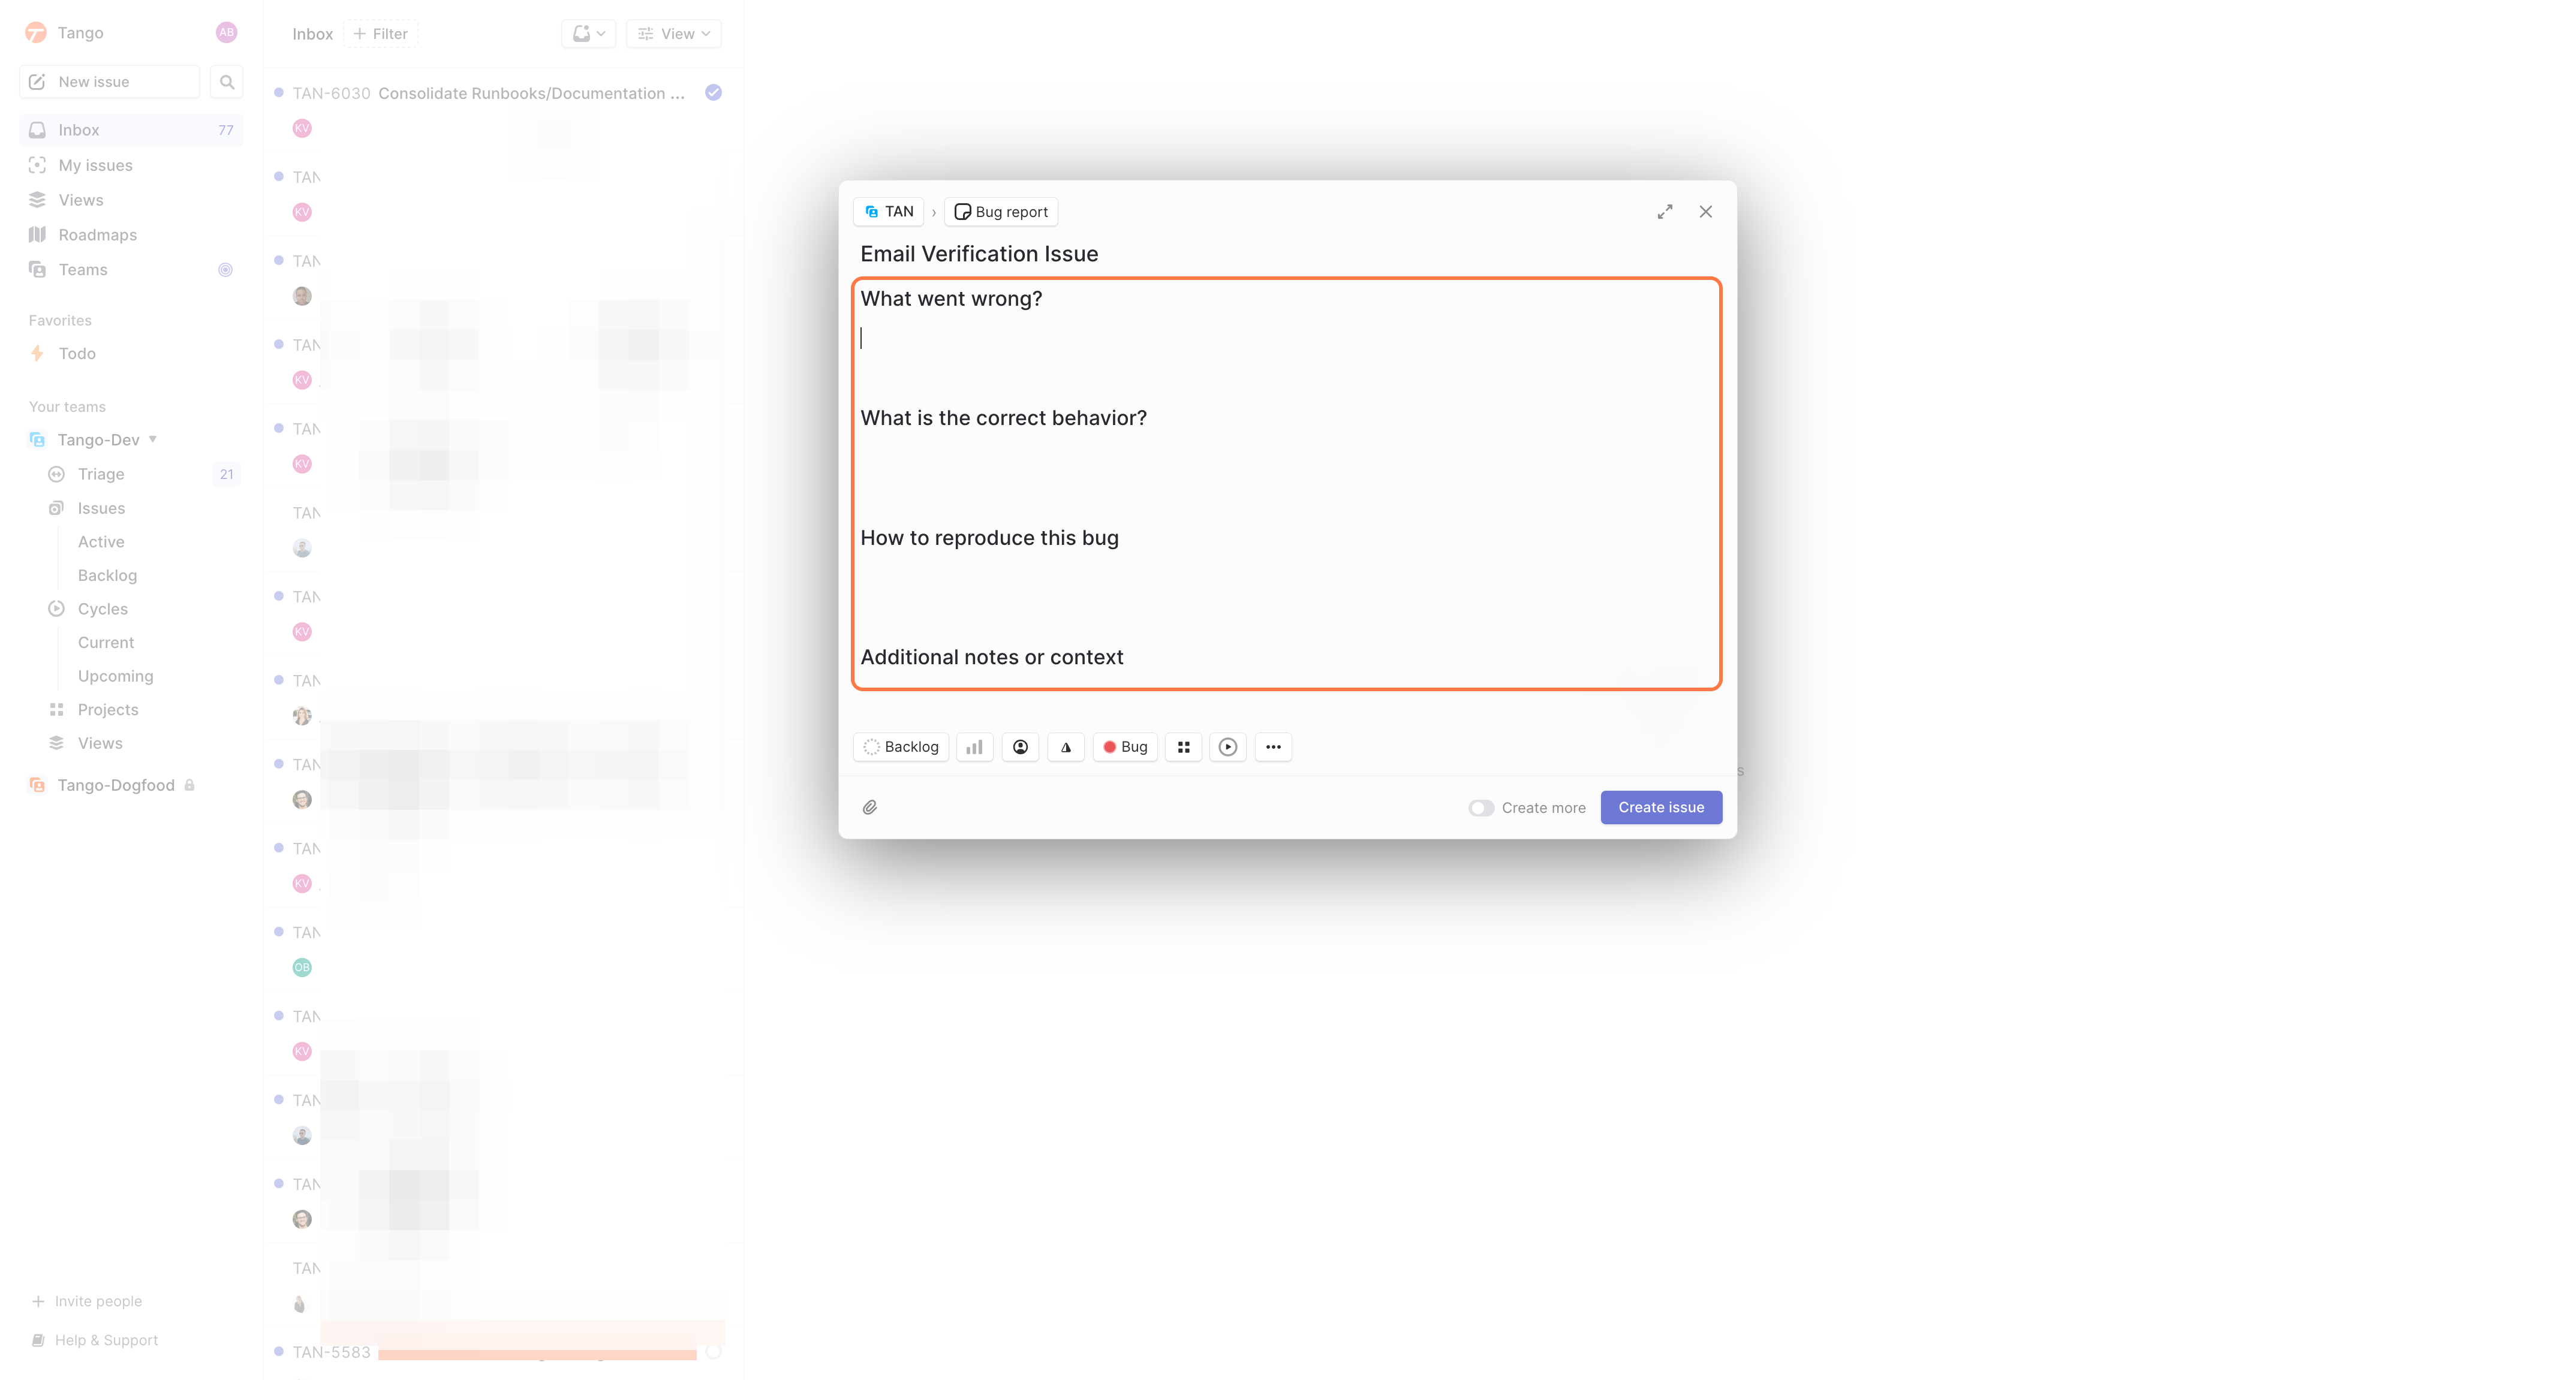
Task: Click the Bug label red color dot
Action: pyautogui.click(x=1109, y=747)
